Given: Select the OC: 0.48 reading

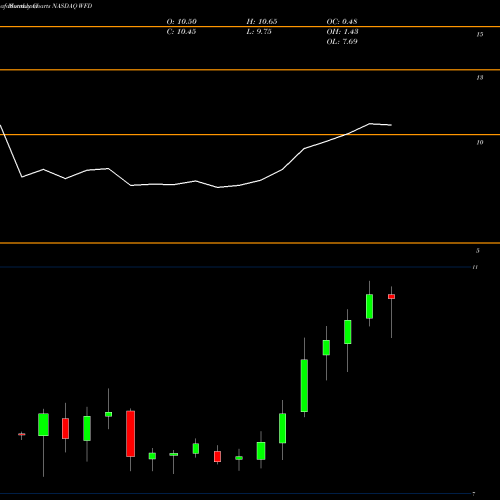Looking at the screenshot, I should 342,22.
